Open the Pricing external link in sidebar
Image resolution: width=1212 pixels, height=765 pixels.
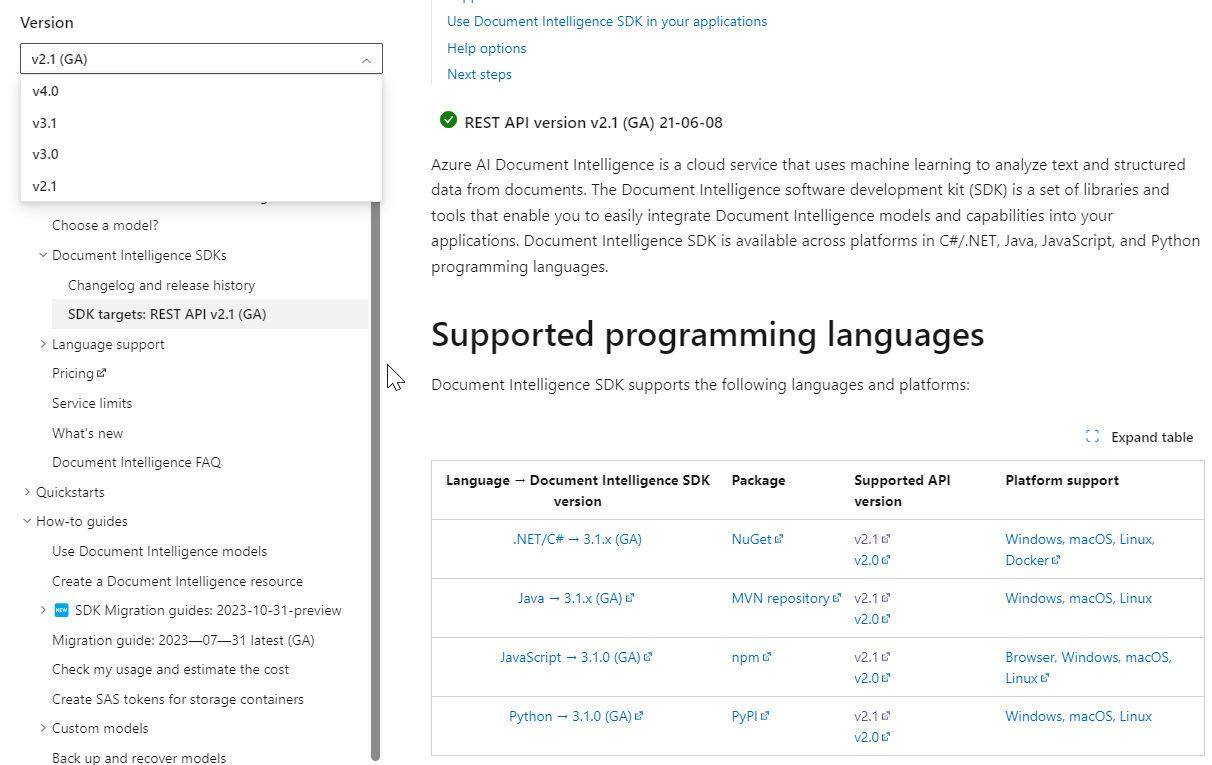79,373
